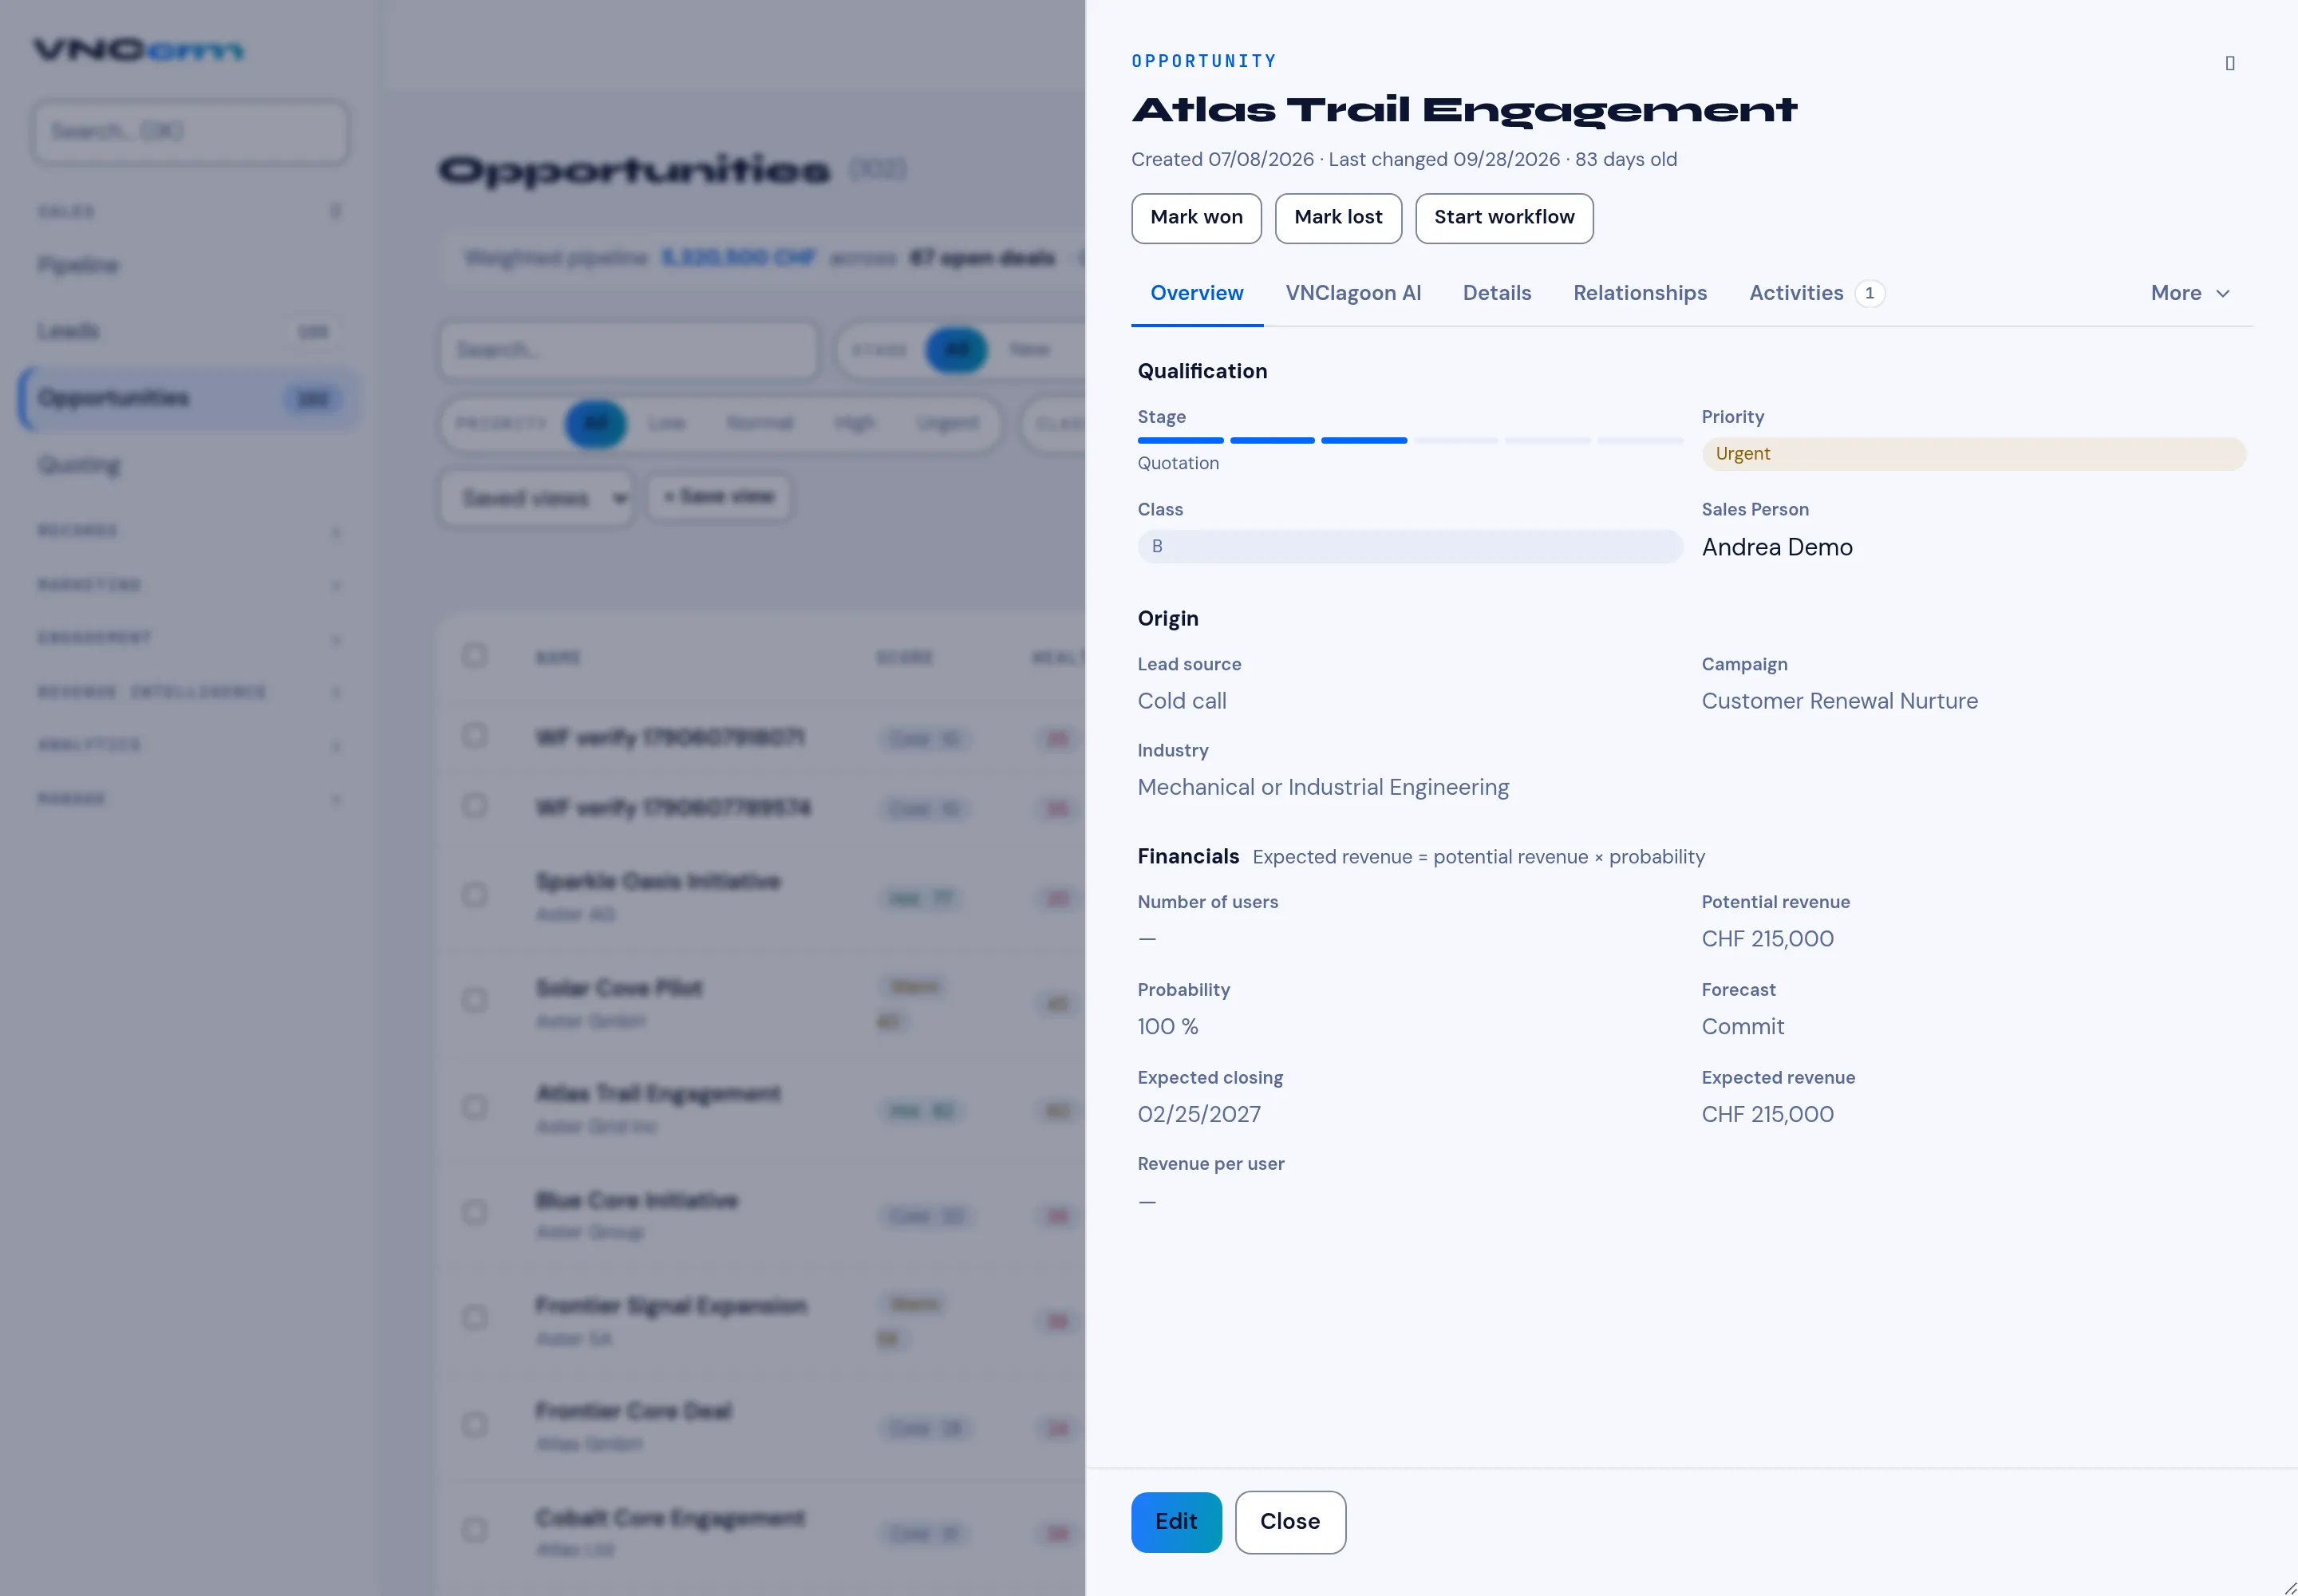This screenshot has width=2298, height=1596.
Task: Click the 100 % probability value
Action: (x=1167, y=1027)
